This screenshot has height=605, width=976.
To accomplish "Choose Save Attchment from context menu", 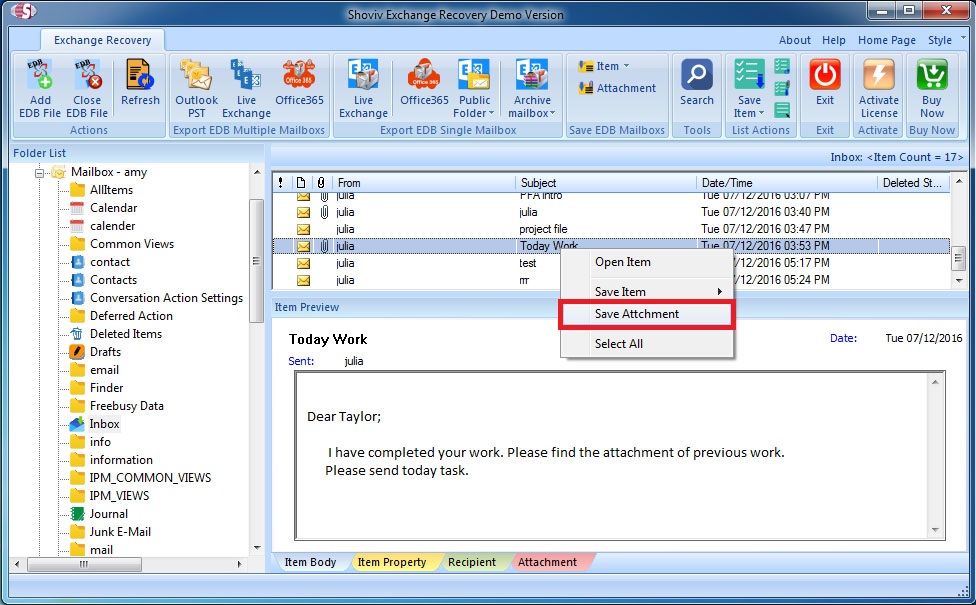I will point(636,314).
